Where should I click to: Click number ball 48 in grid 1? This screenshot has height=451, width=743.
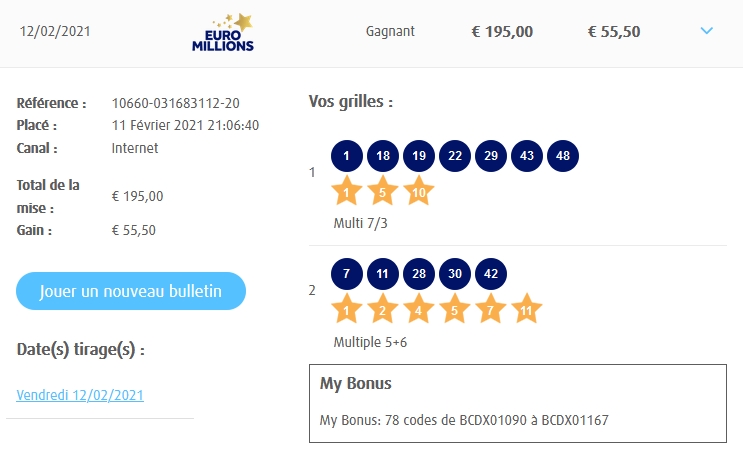click(563, 156)
